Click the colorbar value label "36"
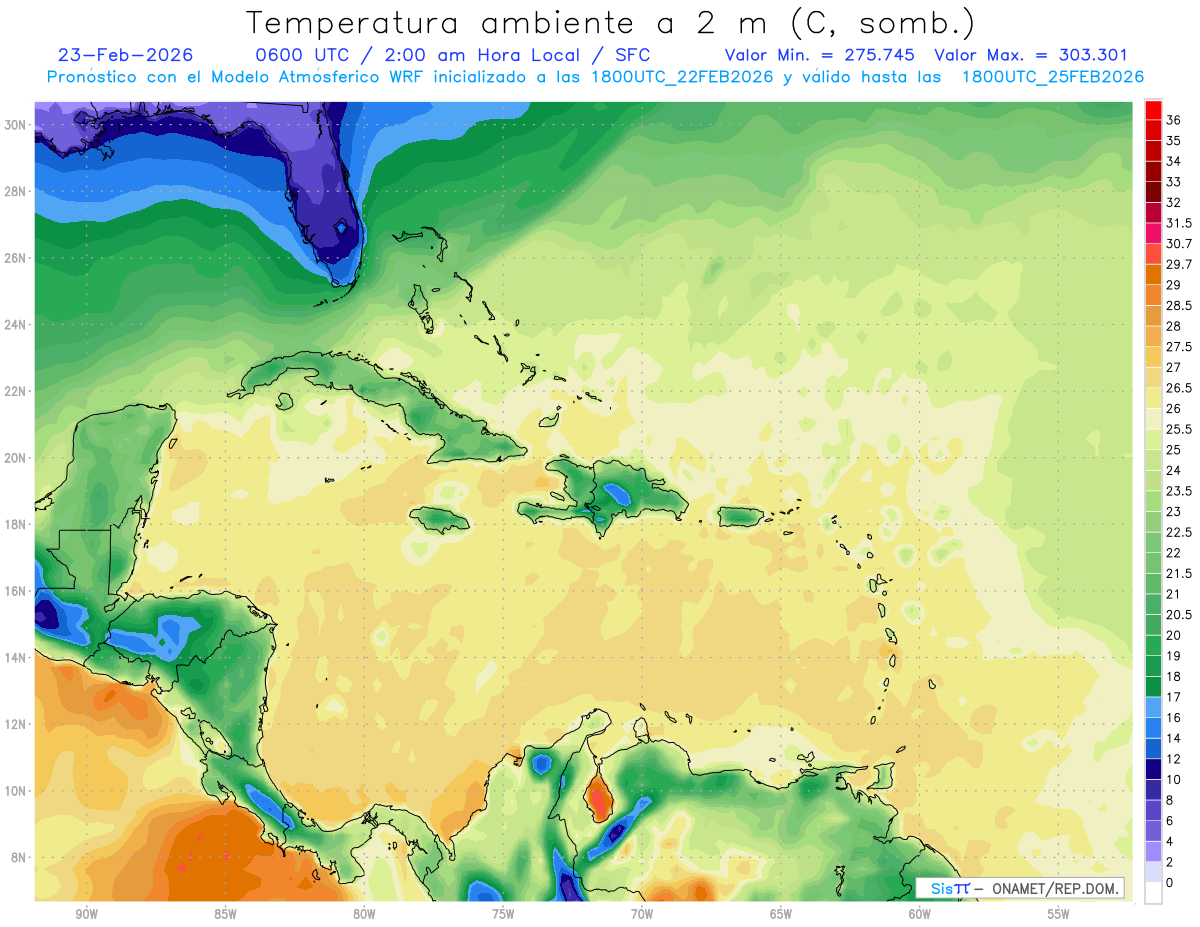 [x=1174, y=120]
